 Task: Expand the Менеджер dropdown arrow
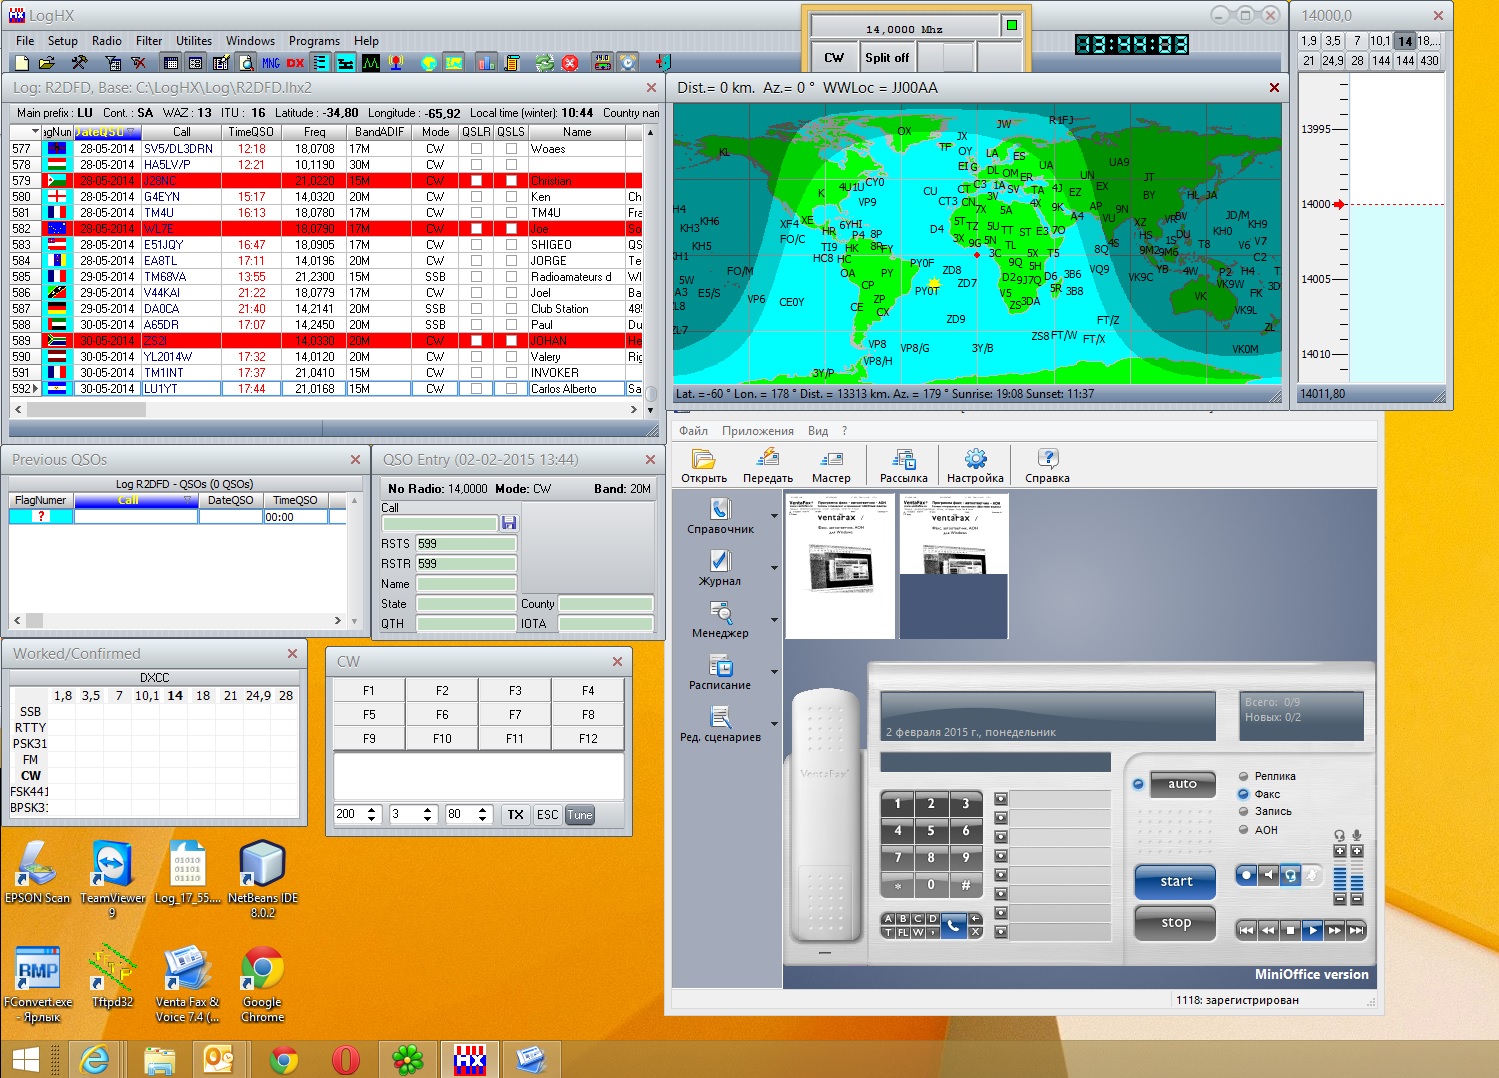coord(774,620)
